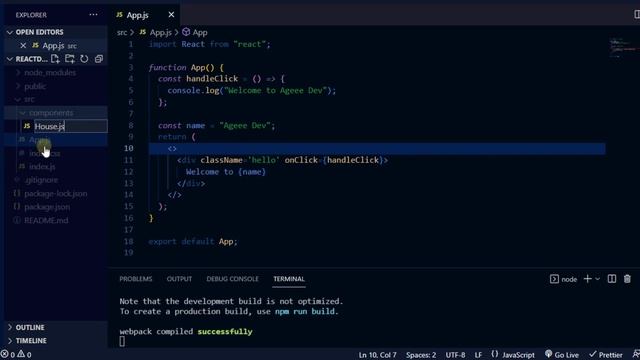Click the New Folder icon in explorer
The height and width of the screenshot is (360, 640).
70,59
